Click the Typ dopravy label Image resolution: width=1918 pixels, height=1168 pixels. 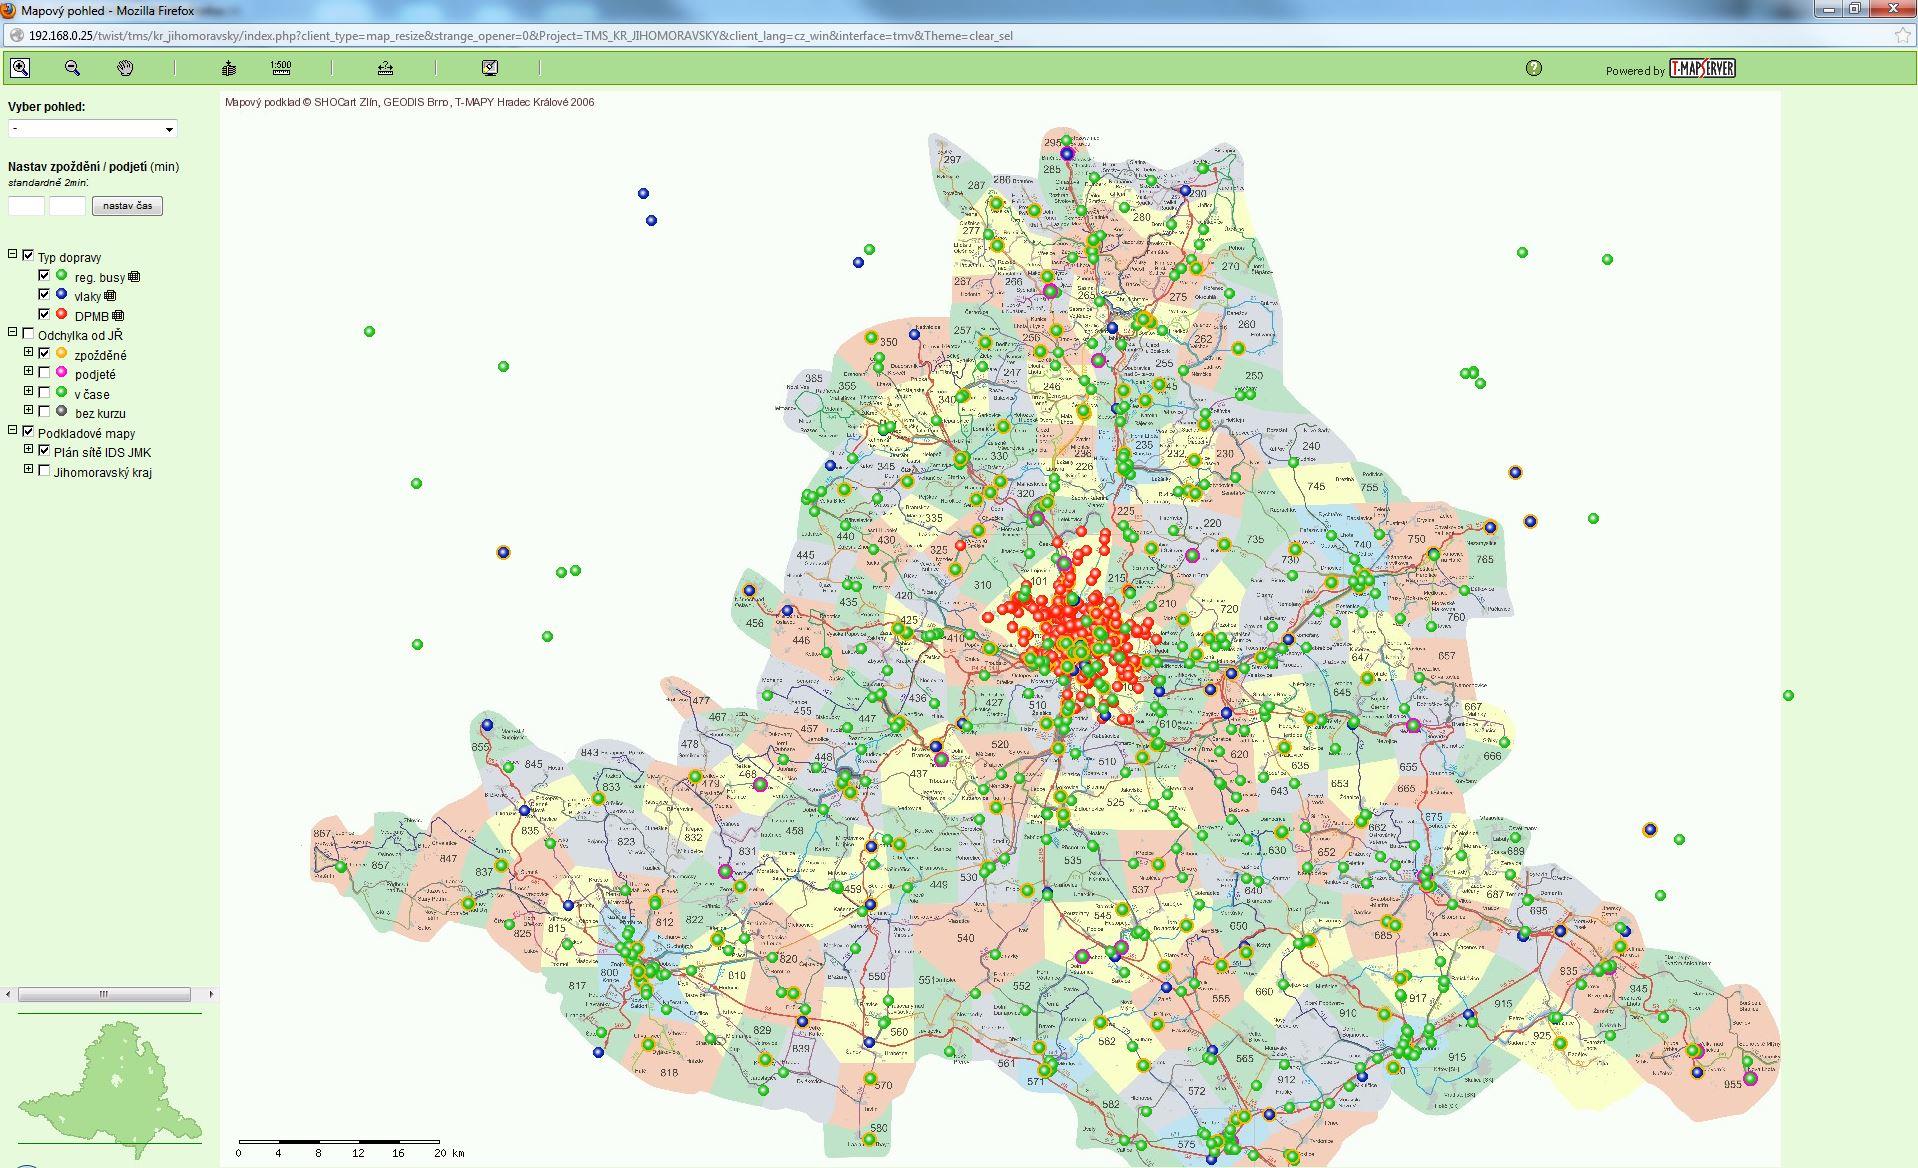70,258
